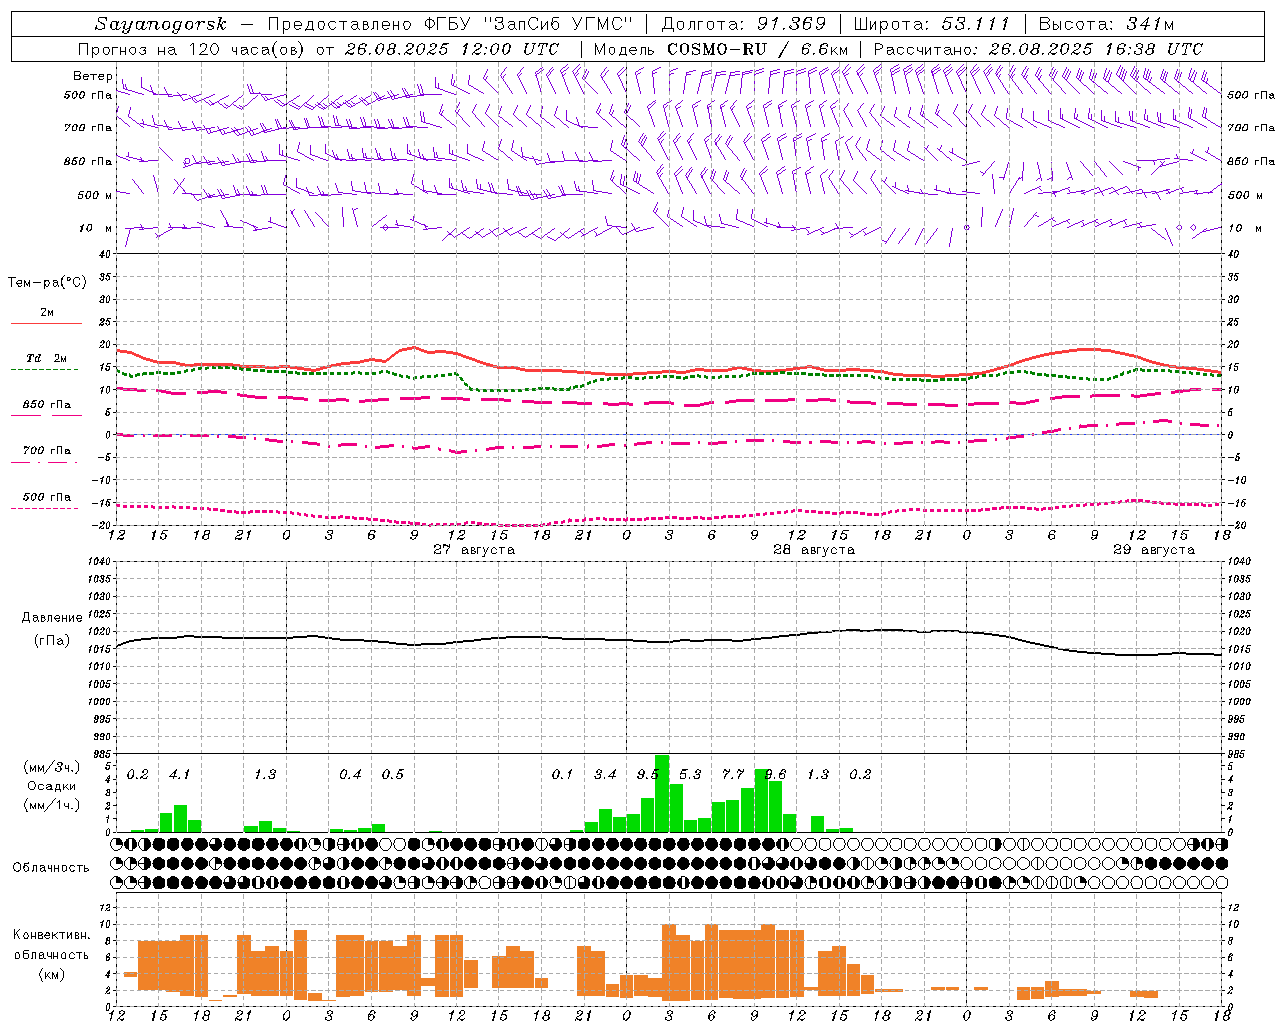Click the 0.4 precipitation total value
This screenshot has height=1024, width=1280.
350,774
